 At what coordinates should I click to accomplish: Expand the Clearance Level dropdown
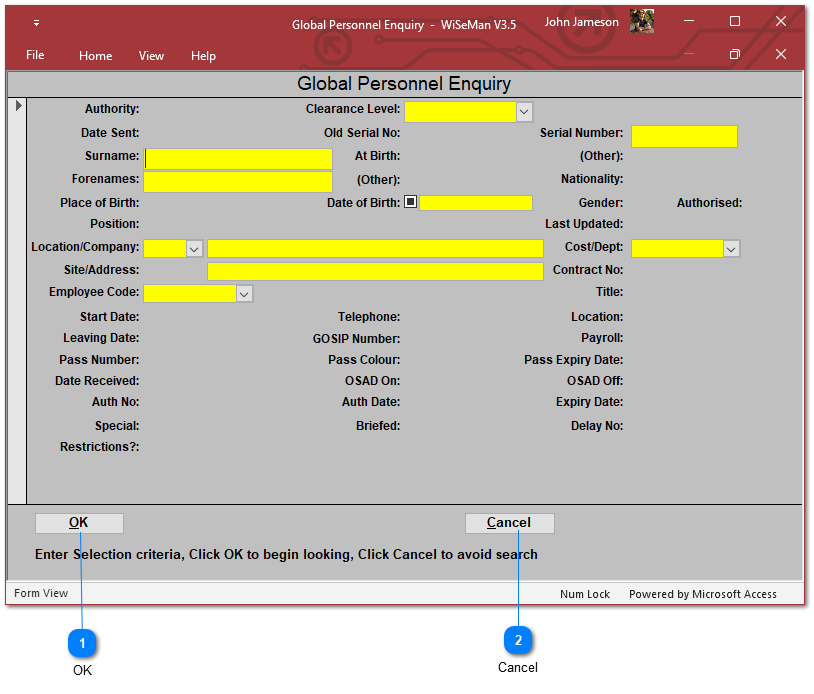pos(525,112)
